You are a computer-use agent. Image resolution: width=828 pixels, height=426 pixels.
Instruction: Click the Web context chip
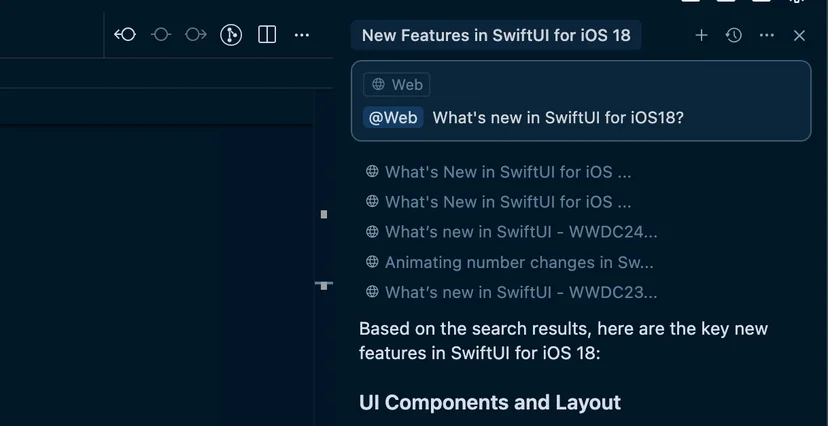click(397, 84)
